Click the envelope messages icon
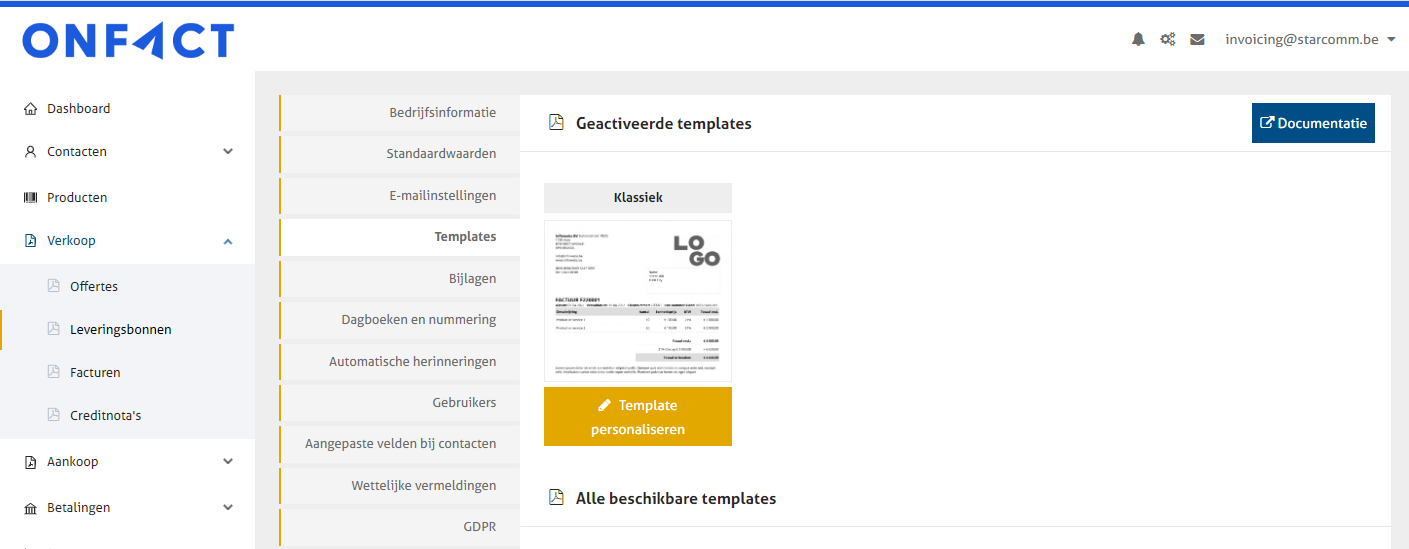 point(1197,40)
